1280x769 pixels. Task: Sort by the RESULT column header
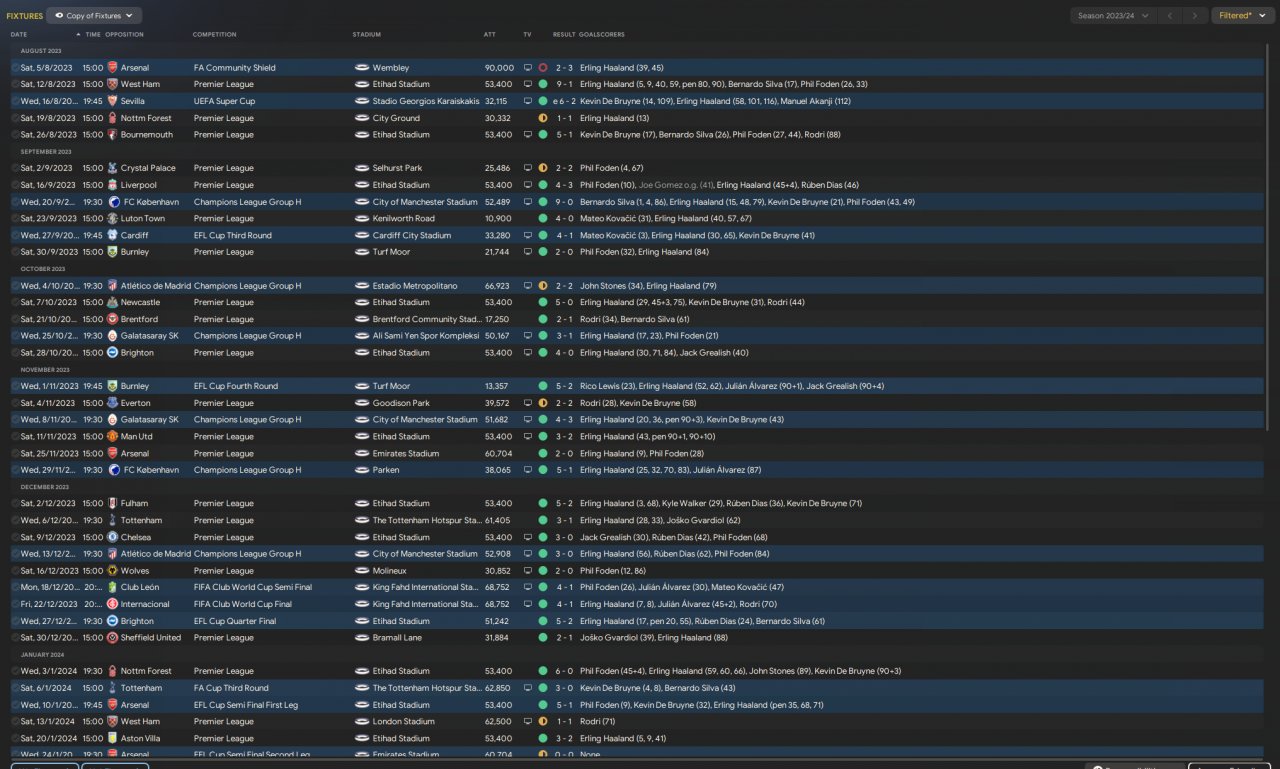point(564,34)
